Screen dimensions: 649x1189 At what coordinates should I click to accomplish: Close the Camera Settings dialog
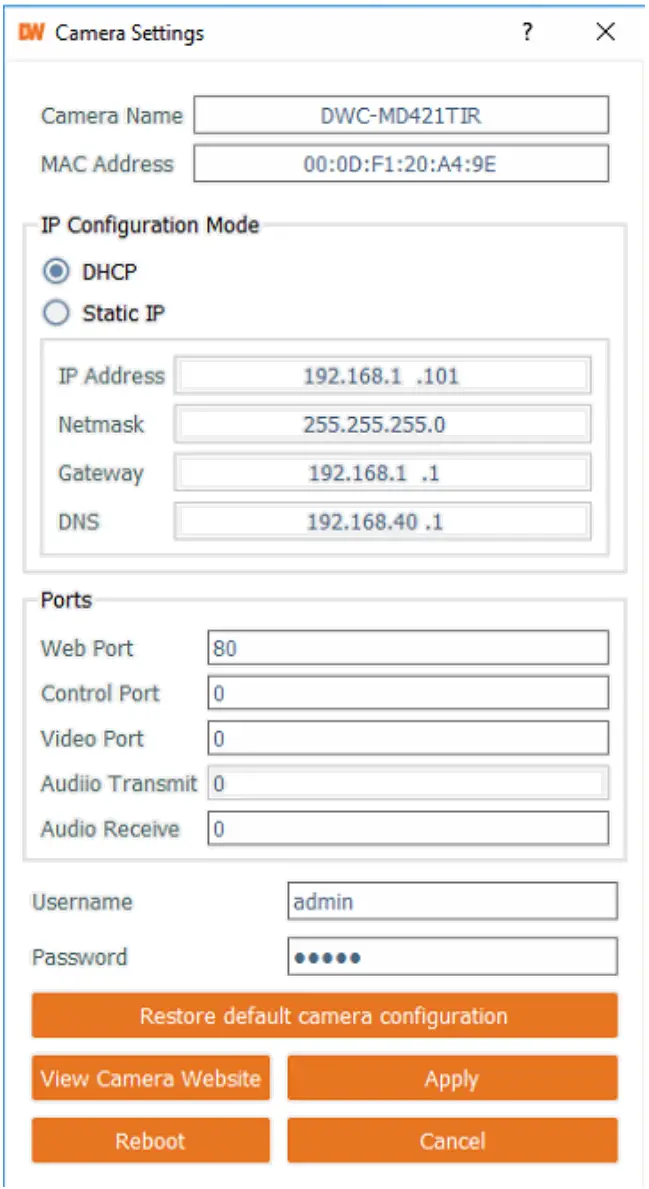(x=605, y=33)
